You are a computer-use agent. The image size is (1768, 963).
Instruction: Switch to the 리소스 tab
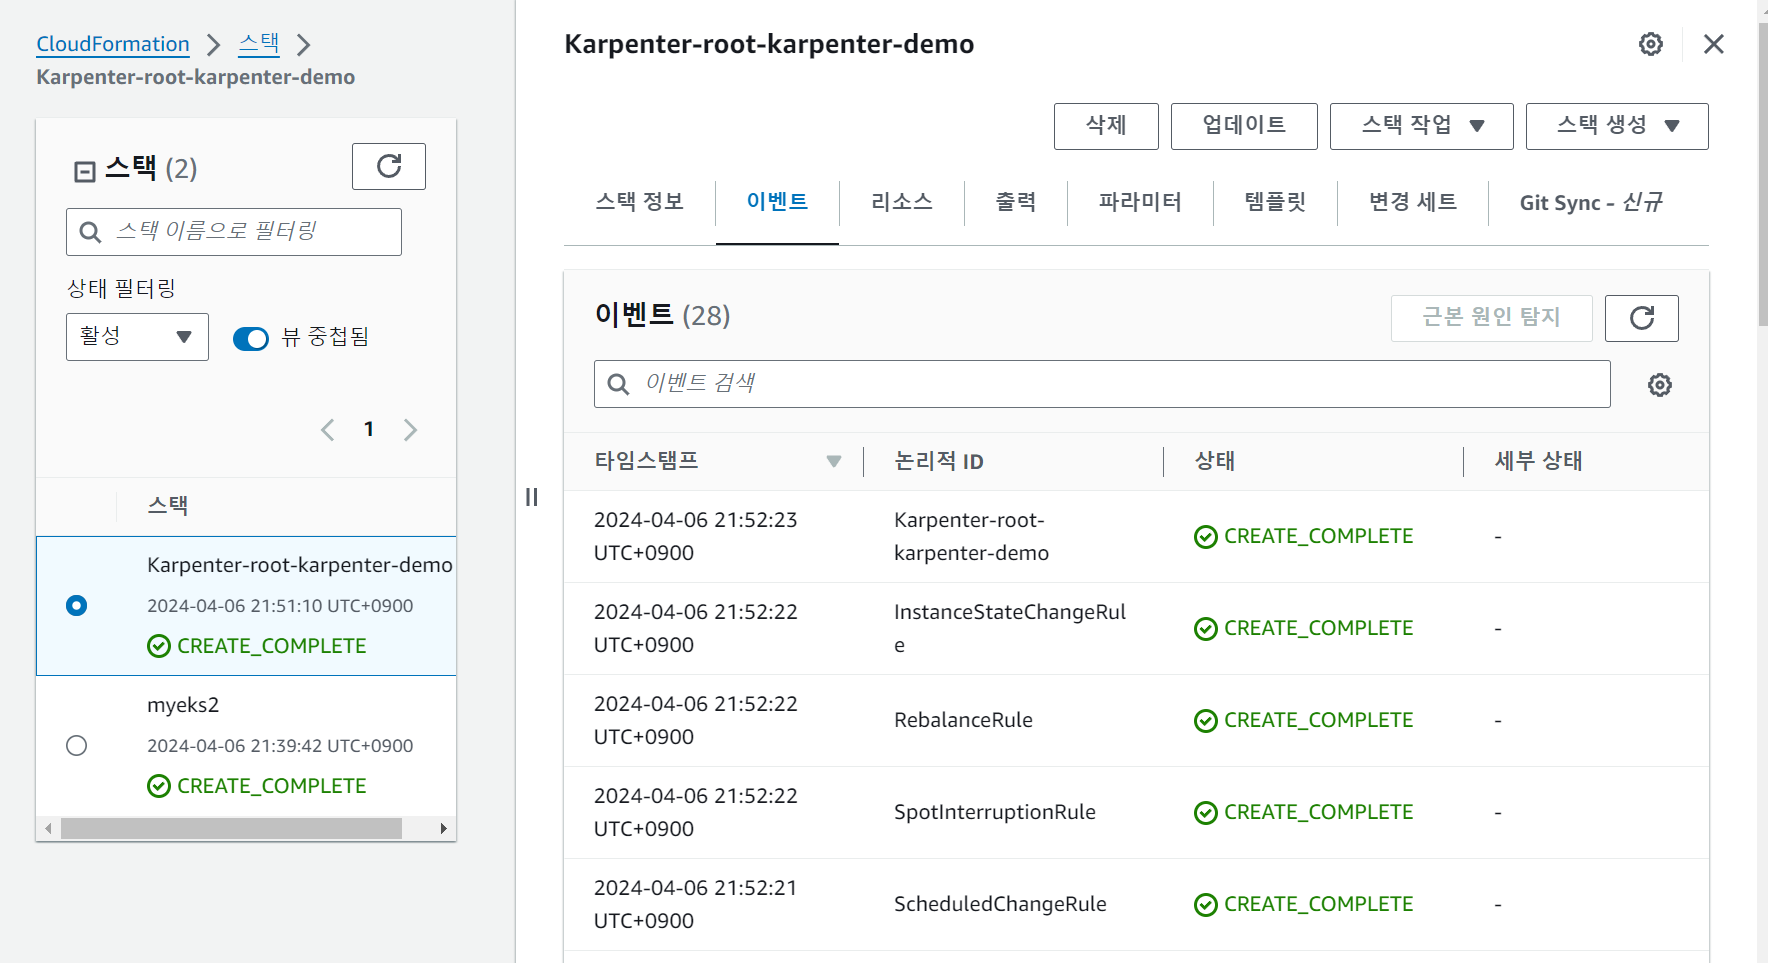click(x=902, y=202)
